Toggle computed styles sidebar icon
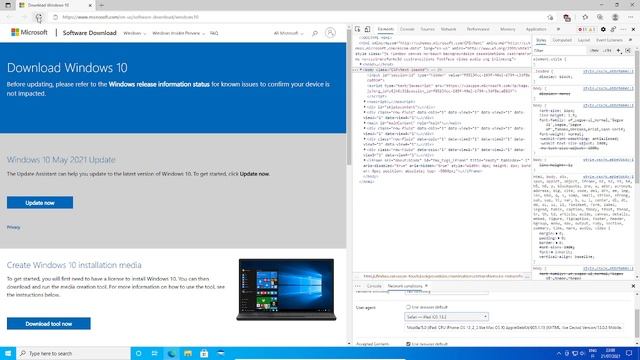Image resolution: width=640 pixels, height=360 pixels. [x=628, y=51]
